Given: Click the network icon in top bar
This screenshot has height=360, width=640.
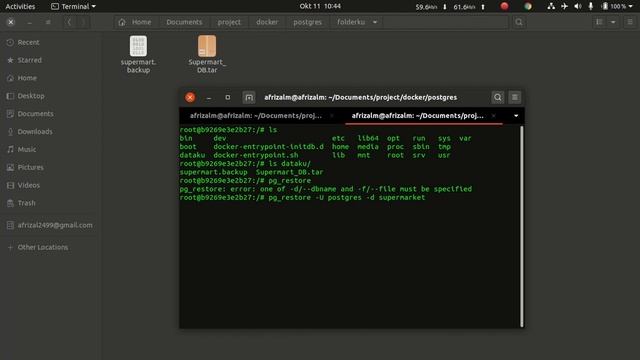Looking at the screenshot, I should [551, 6].
